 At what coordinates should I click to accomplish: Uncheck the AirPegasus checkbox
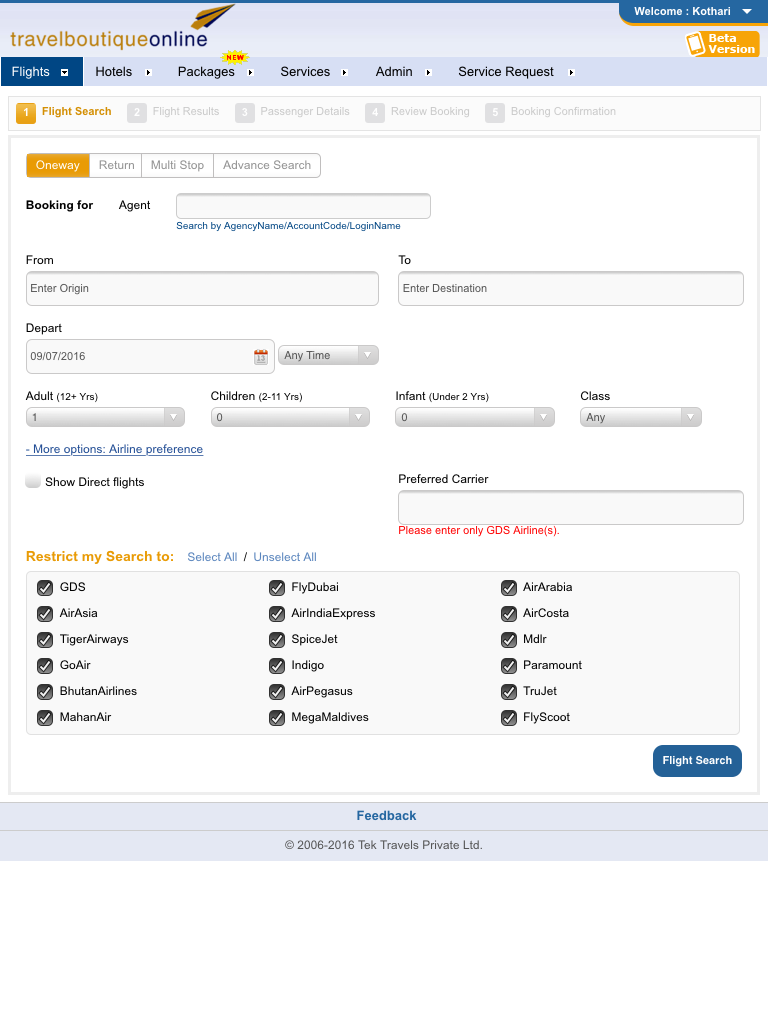[277, 692]
